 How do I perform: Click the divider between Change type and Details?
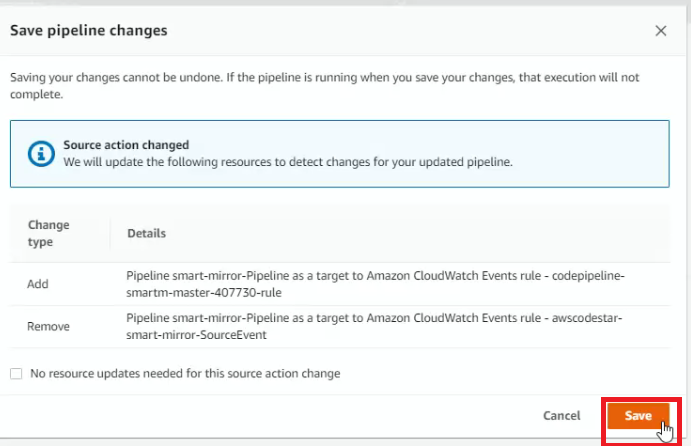[110, 233]
